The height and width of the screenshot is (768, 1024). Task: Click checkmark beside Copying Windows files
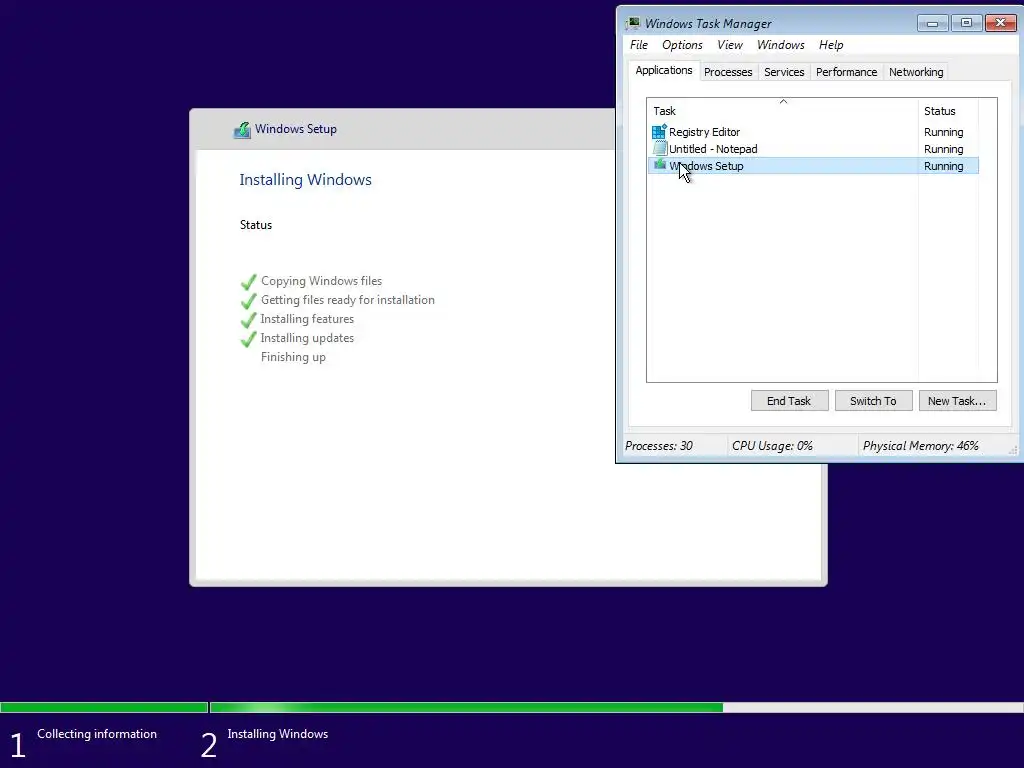tap(248, 282)
